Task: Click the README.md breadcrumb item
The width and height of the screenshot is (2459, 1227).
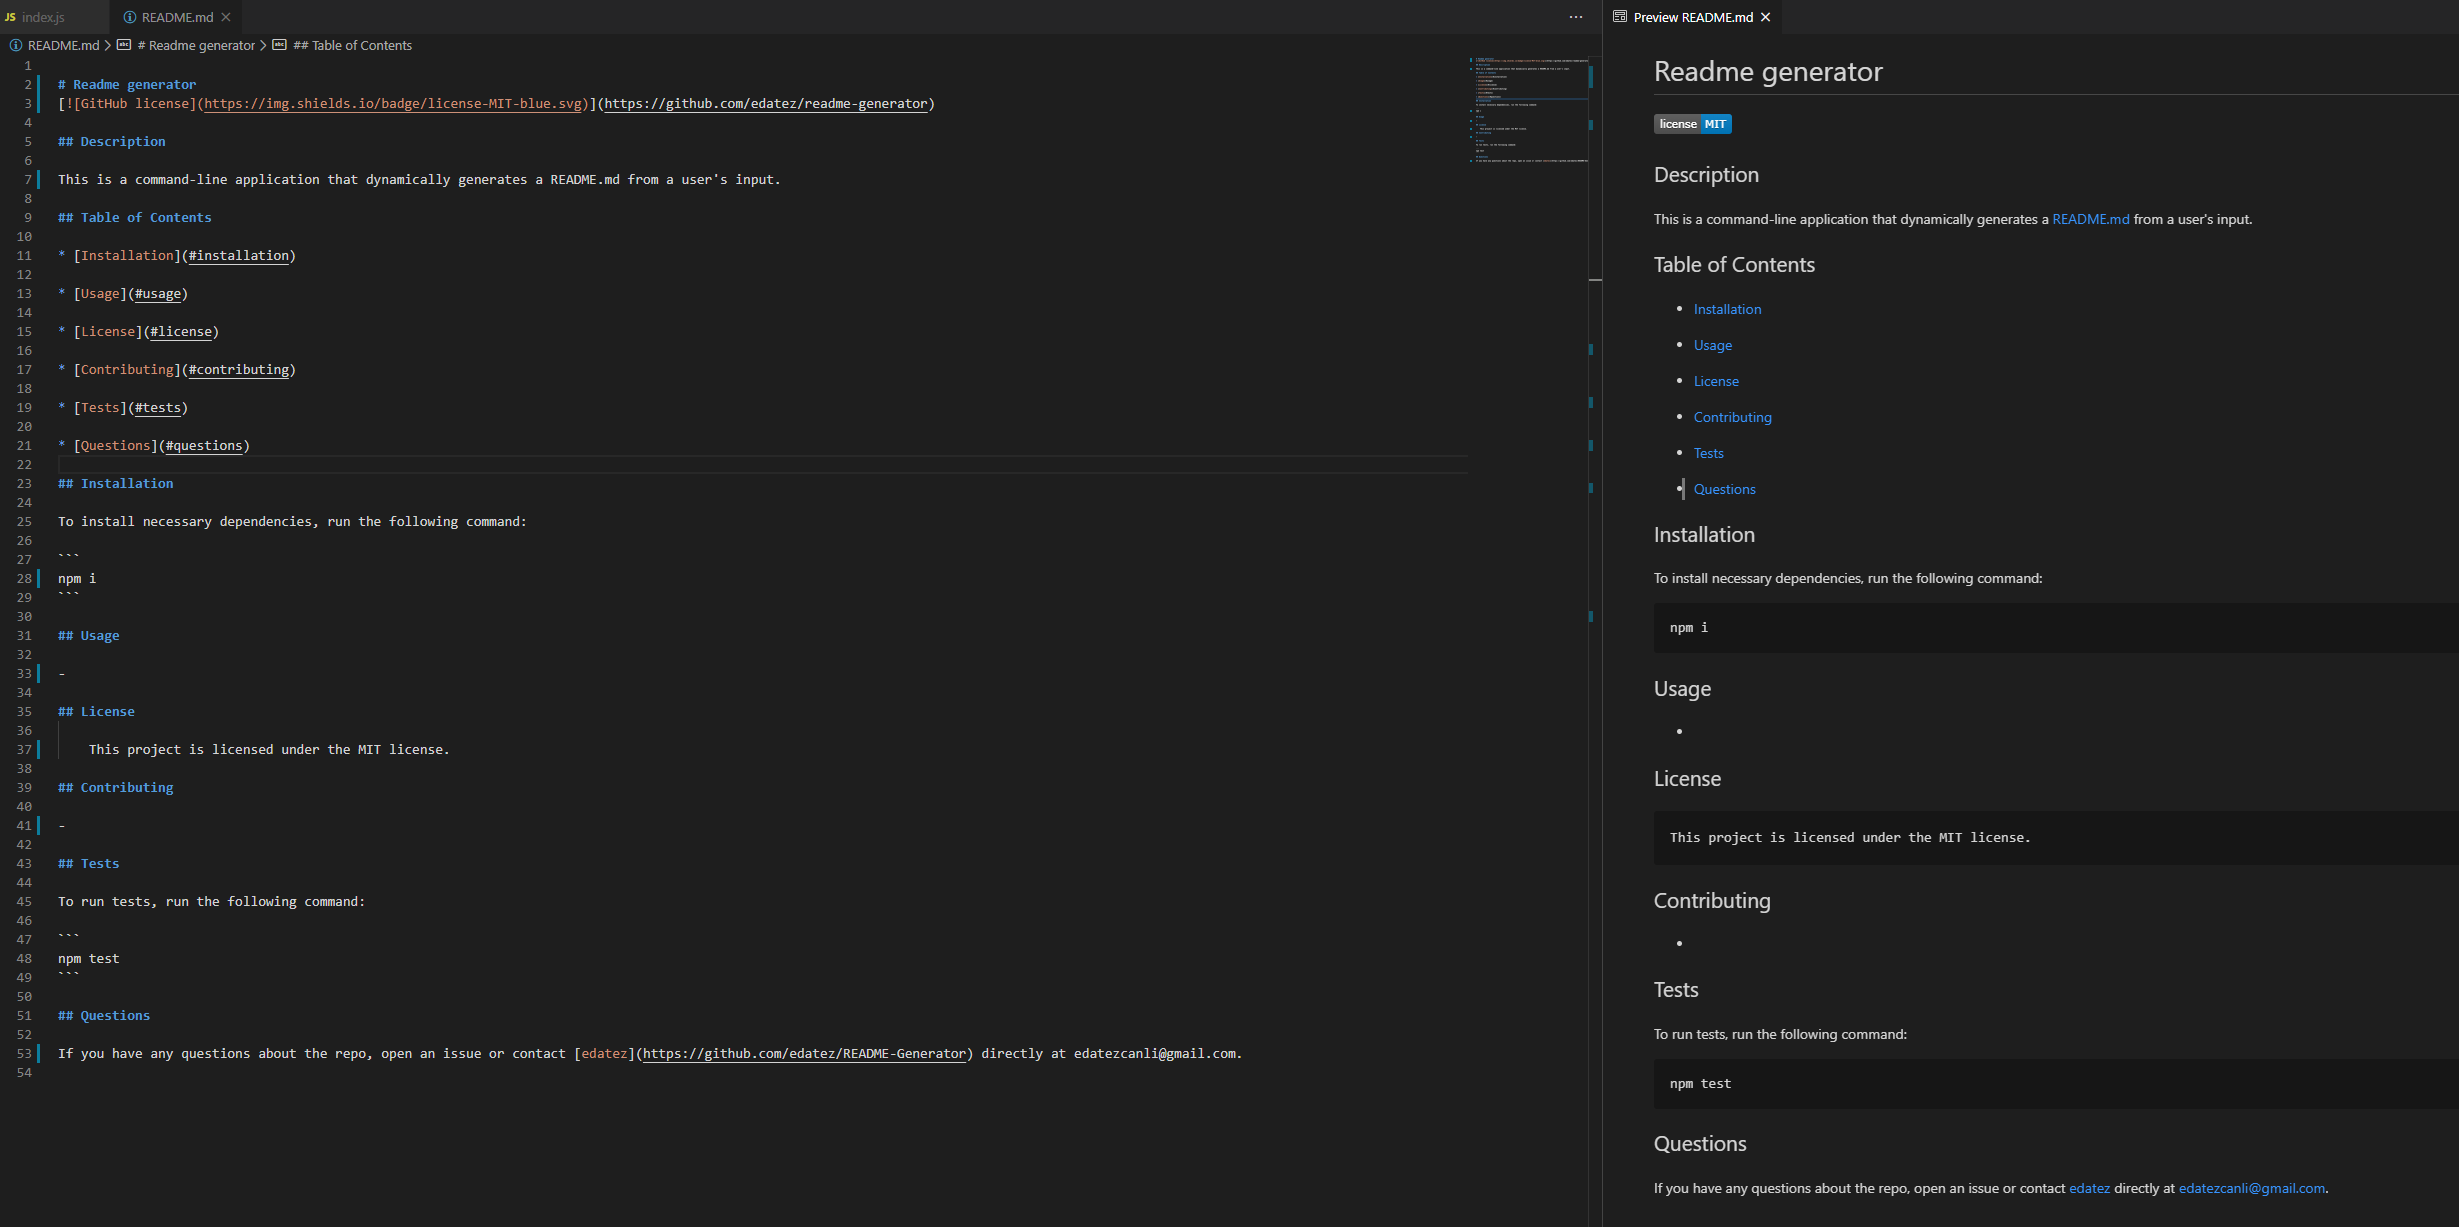Action: tap(63, 45)
